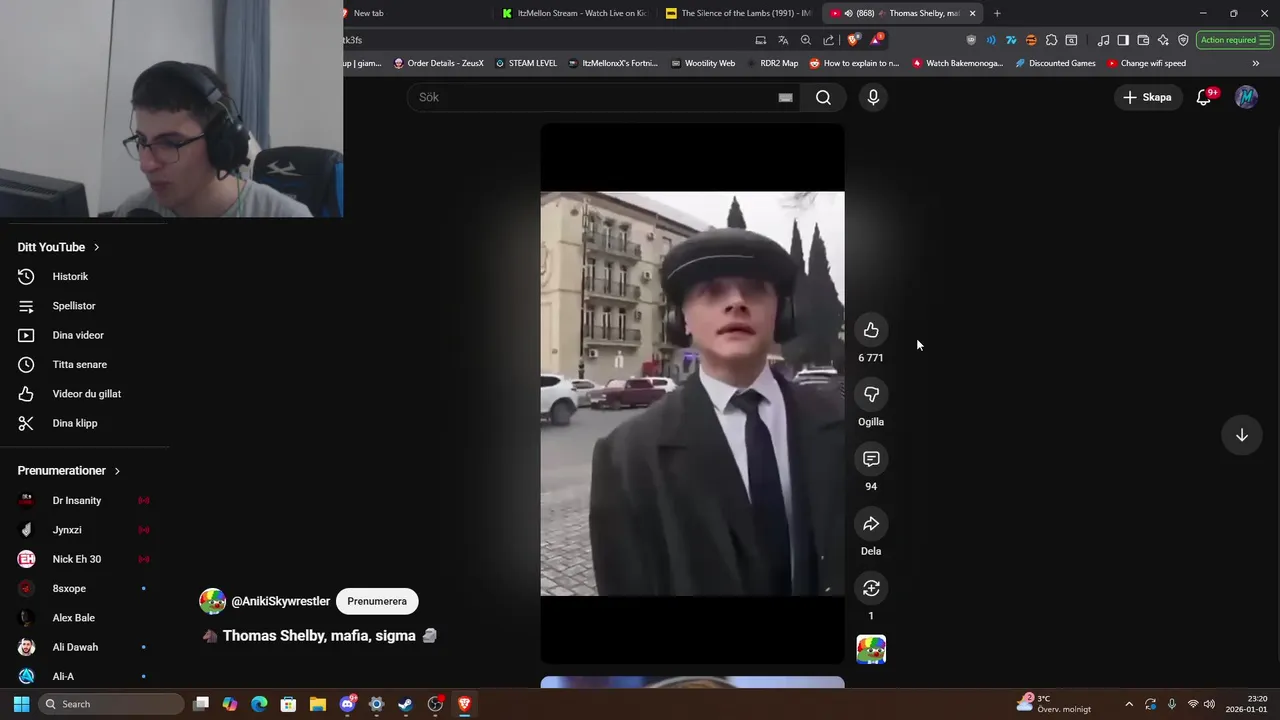Open Wootility Web bookmark
Image resolution: width=1280 pixels, height=720 pixels.
703,63
